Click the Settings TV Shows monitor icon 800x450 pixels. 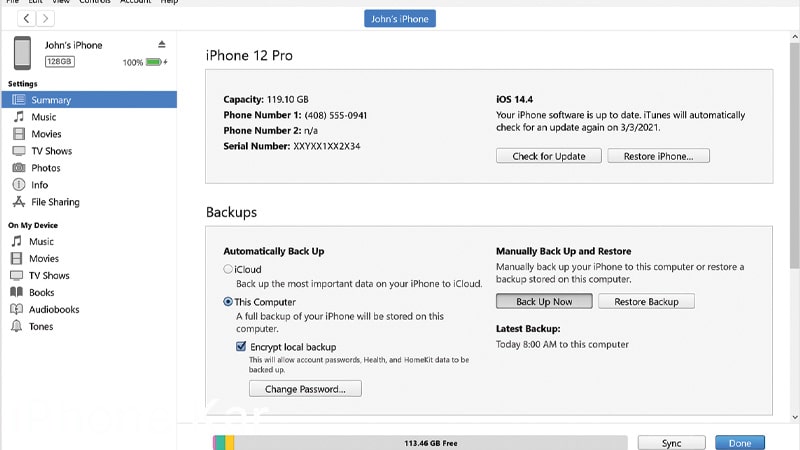click(x=19, y=151)
